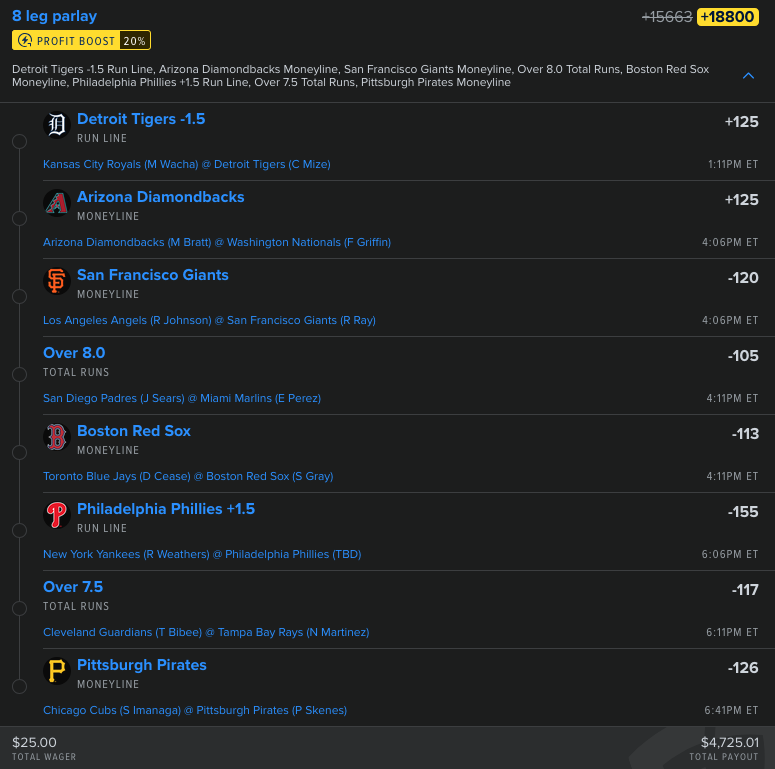
Task: Click the leg status circle beside Pittsburgh Pirates
Action: click(x=19, y=686)
